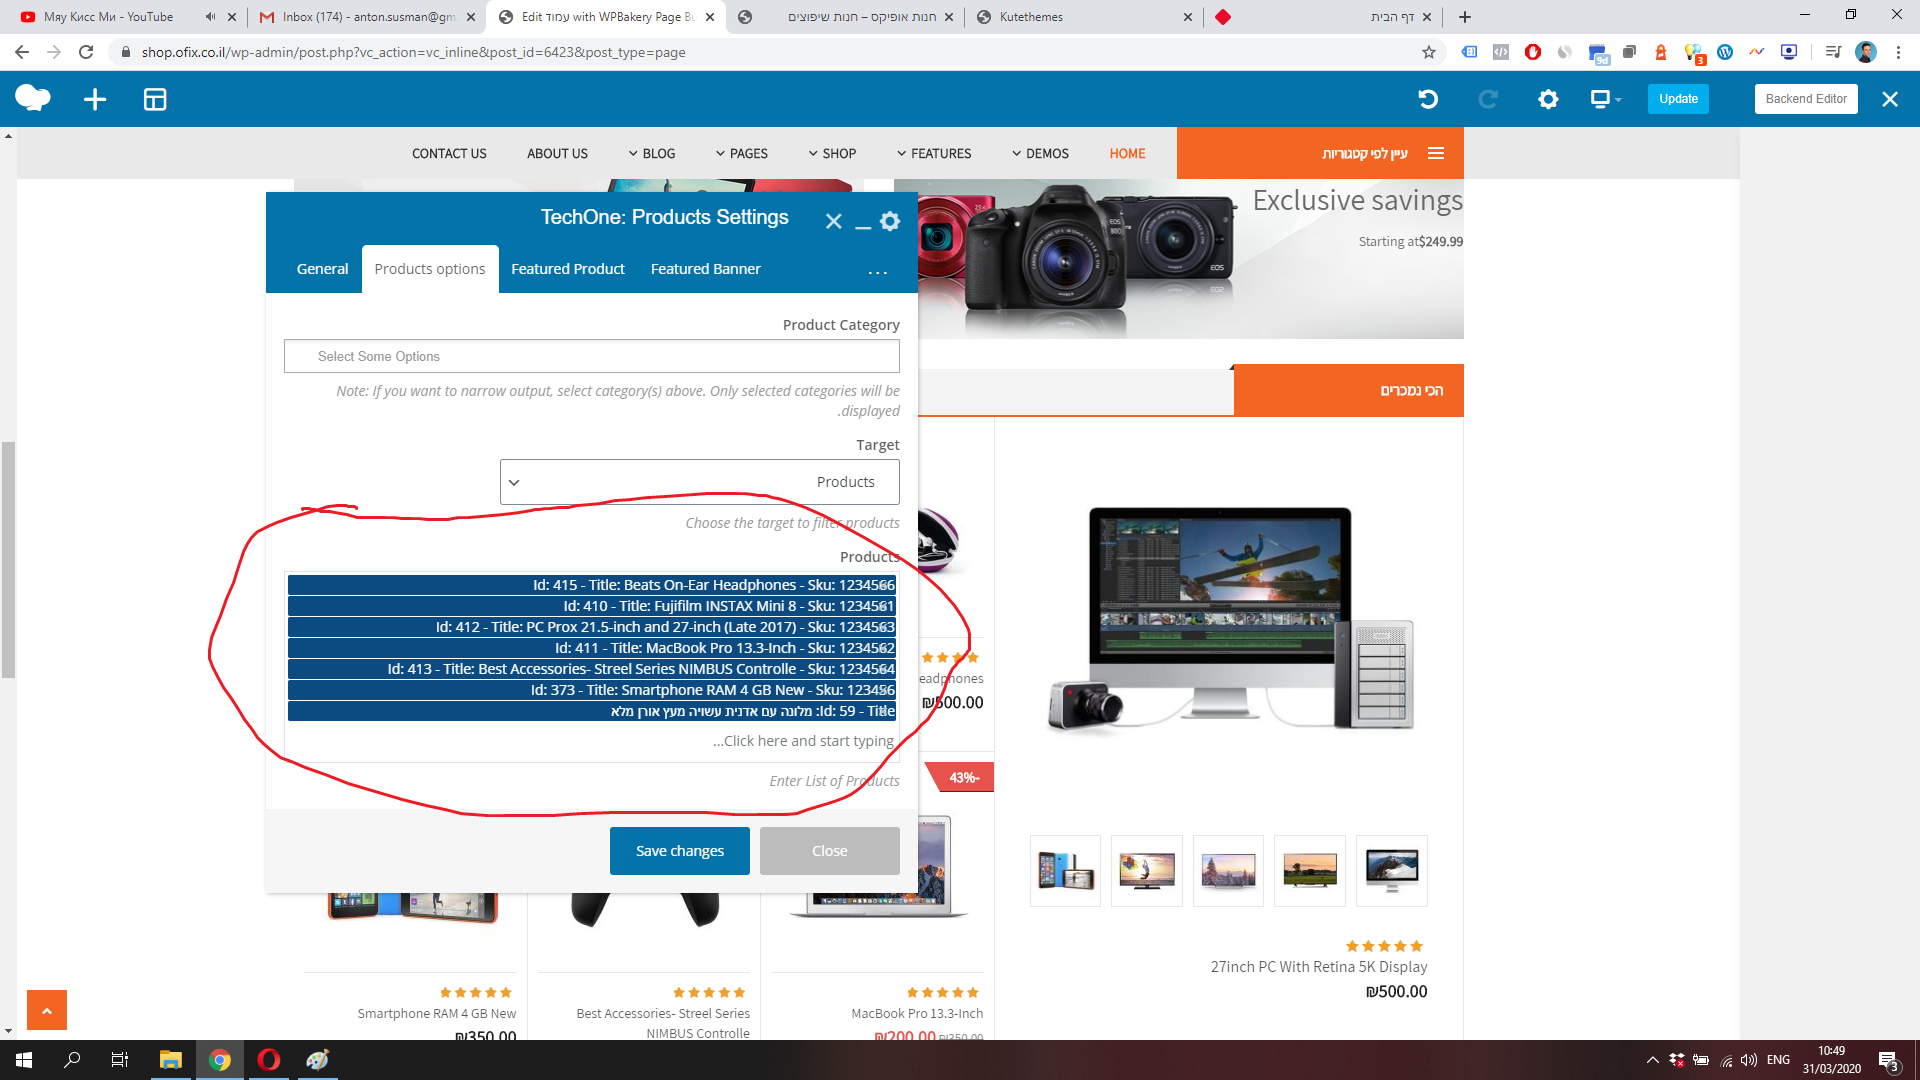Select Smartphone RAM 4 GB New entry

pos(592,690)
